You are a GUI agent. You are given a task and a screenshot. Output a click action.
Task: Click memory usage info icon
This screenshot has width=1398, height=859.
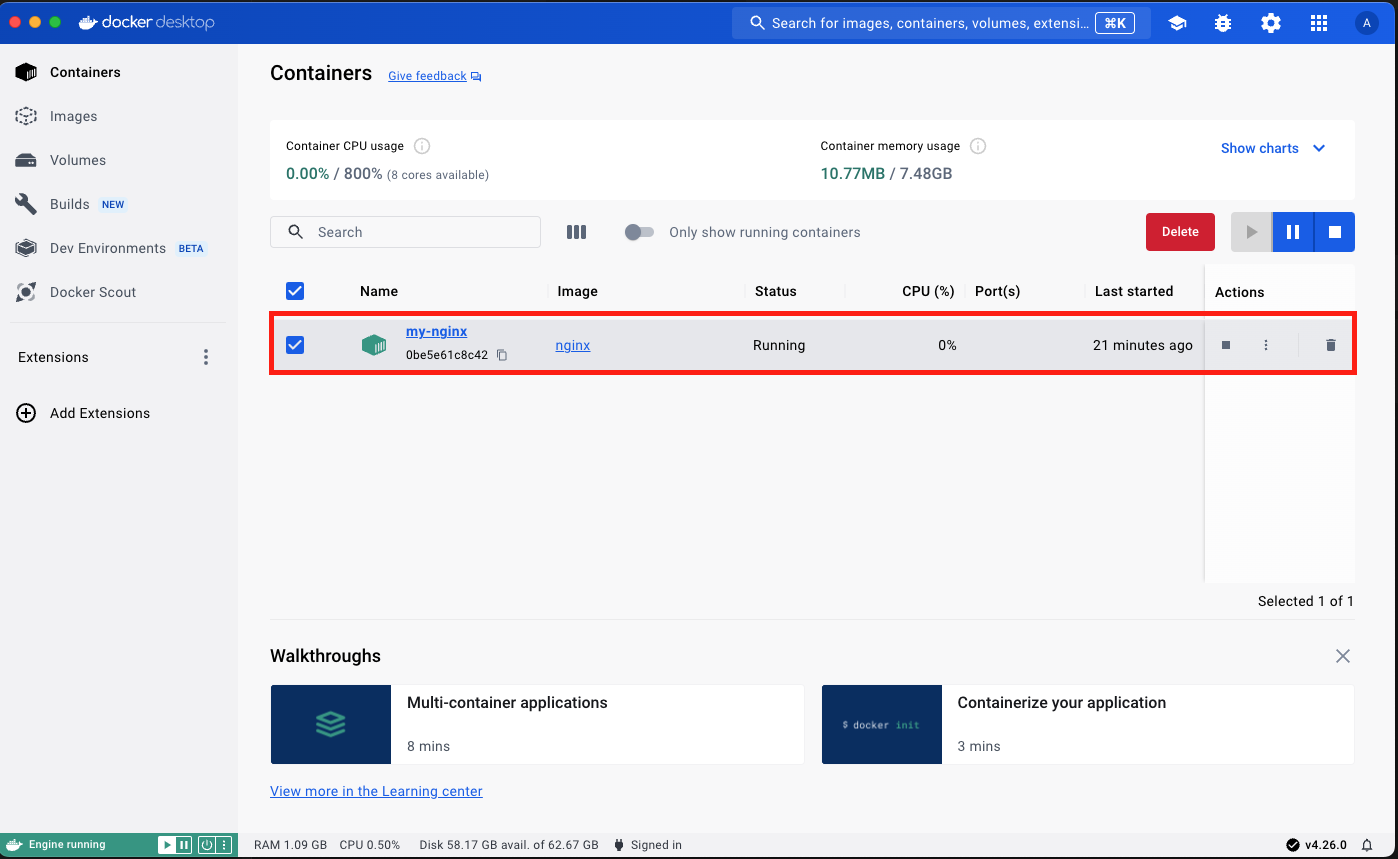tap(978, 146)
